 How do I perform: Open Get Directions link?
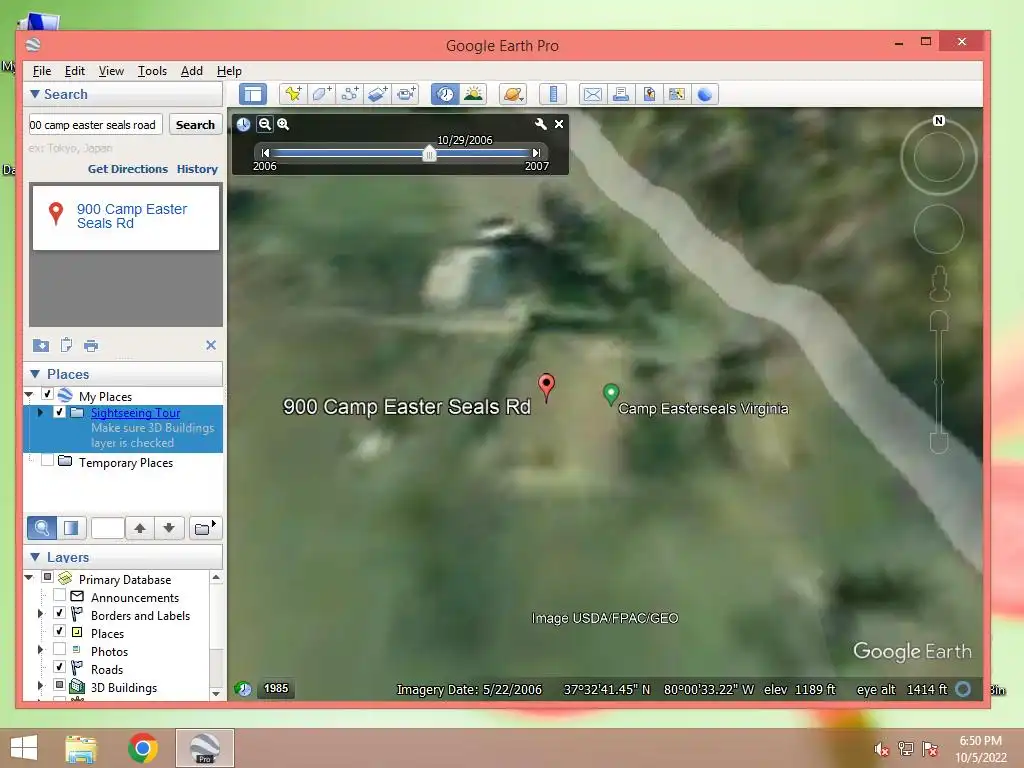pyautogui.click(x=128, y=169)
